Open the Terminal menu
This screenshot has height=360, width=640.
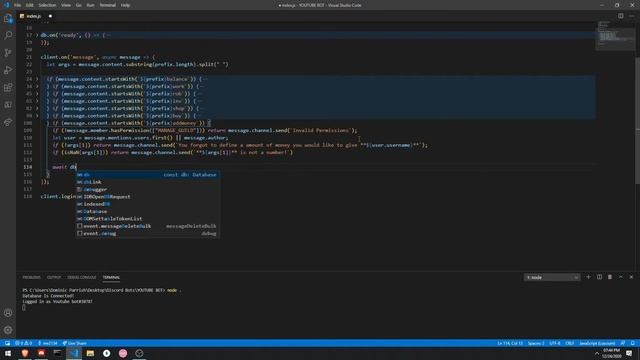pos(108,5)
